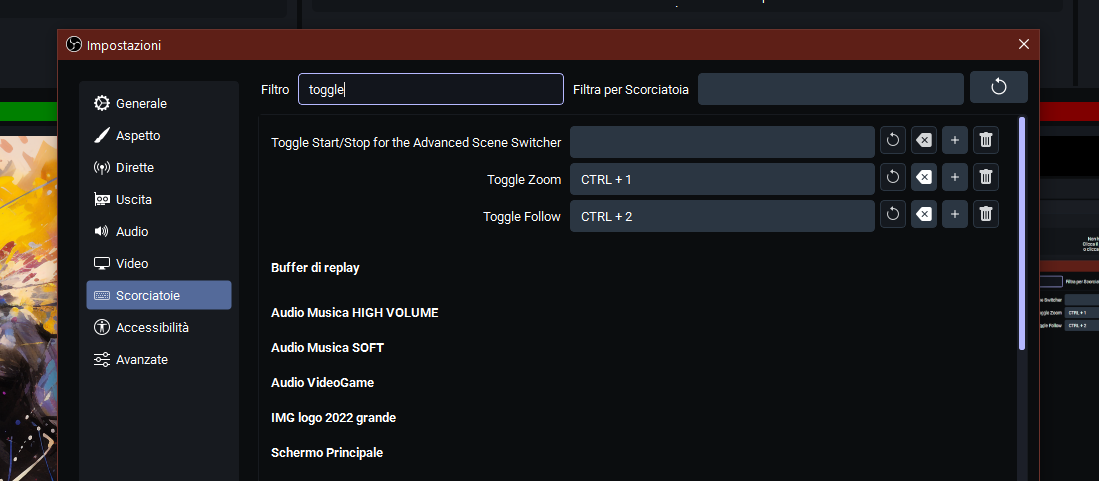The image size is (1099, 481).
Task: Select the Audio settings category
Action: 132,232
